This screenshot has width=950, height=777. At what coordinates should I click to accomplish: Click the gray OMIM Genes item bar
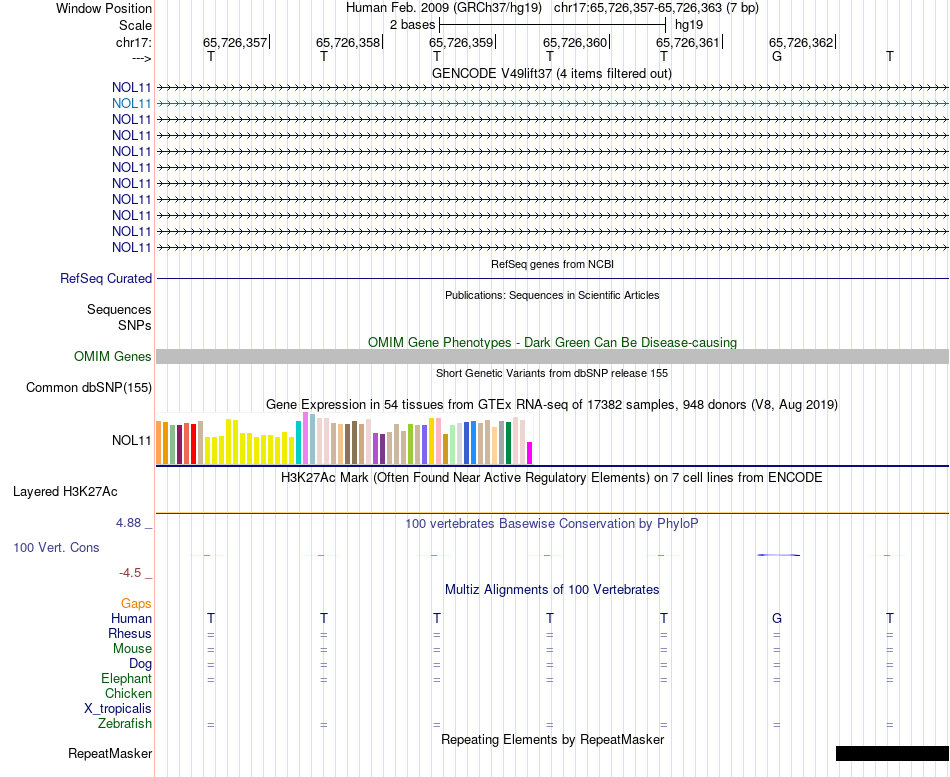point(552,356)
